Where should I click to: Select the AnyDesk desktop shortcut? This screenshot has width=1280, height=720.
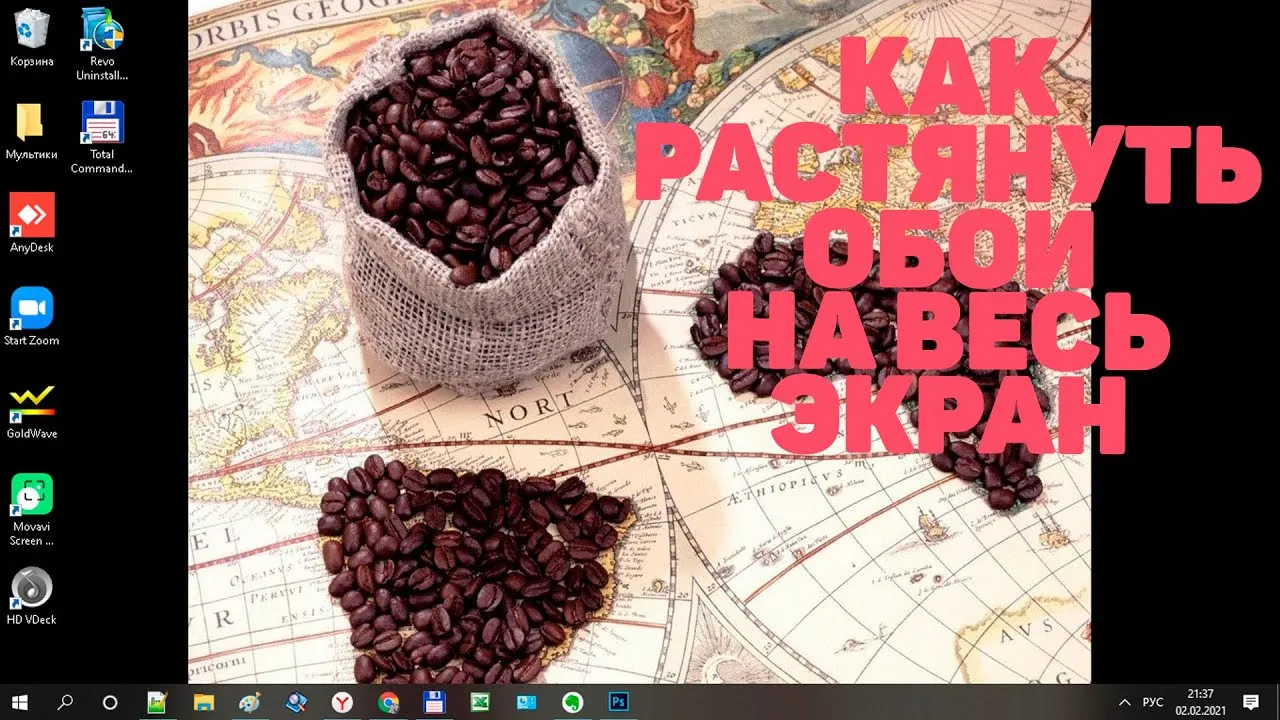pyautogui.click(x=32, y=224)
